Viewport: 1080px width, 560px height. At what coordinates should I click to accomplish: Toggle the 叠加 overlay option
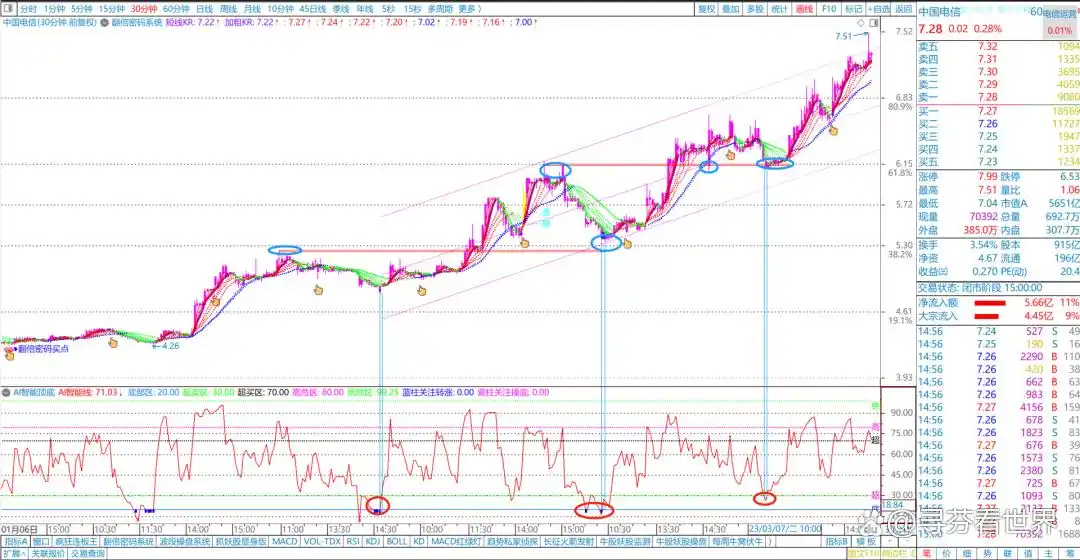(731, 8)
